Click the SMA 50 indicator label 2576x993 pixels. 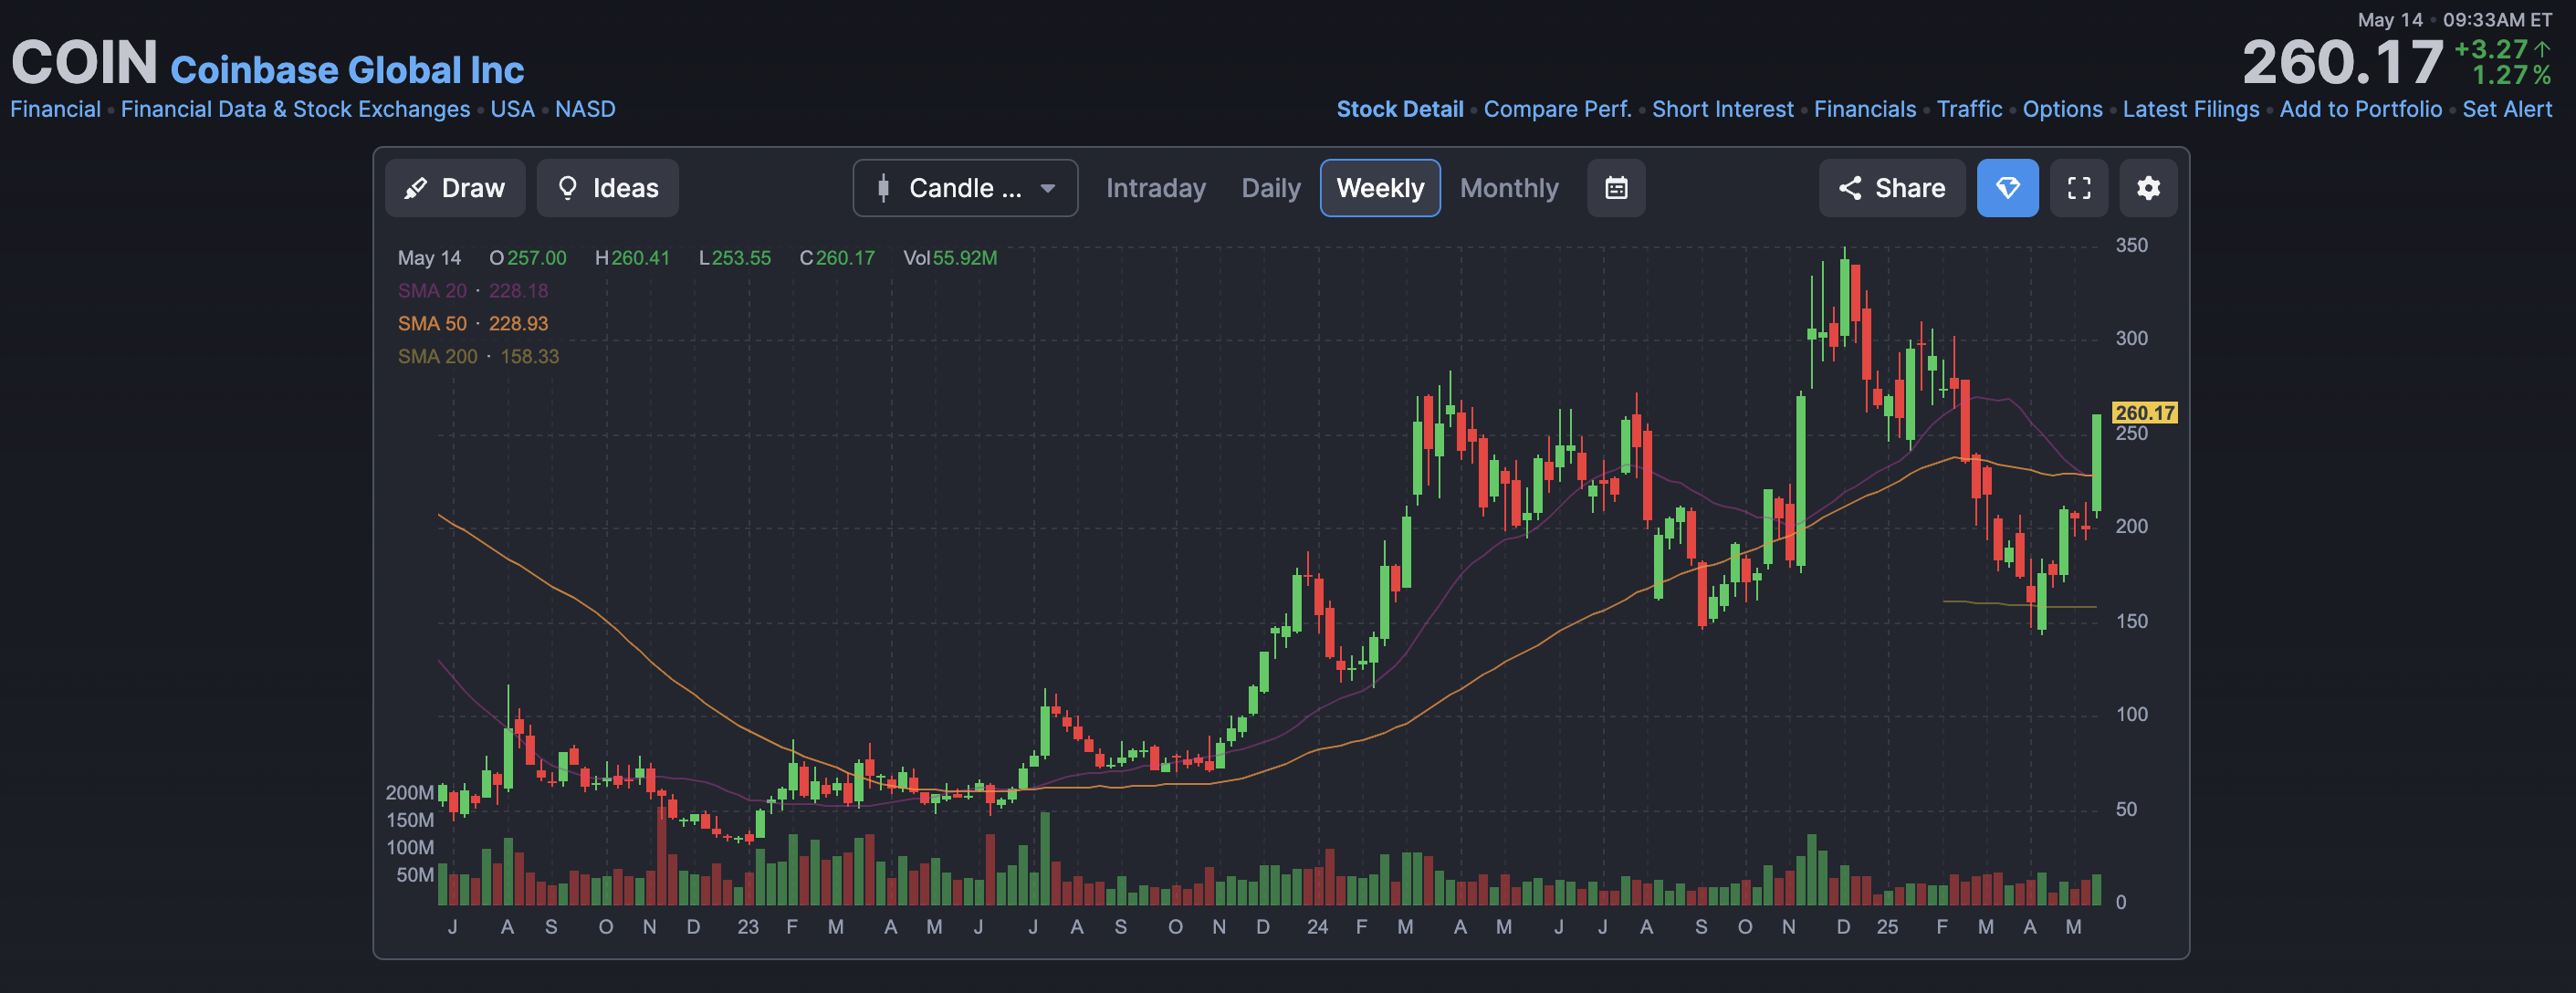(432, 324)
